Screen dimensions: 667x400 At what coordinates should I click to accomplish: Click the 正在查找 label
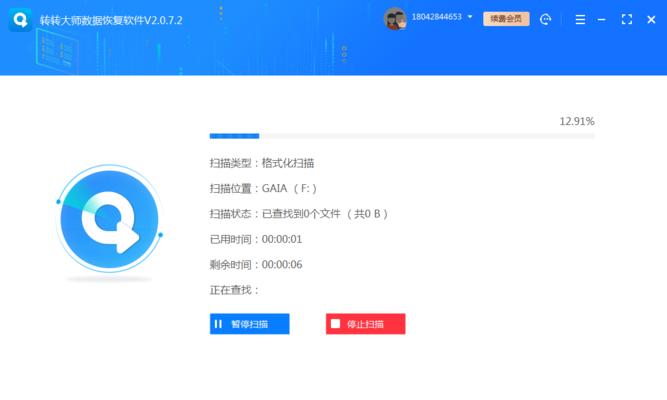pyautogui.click(x=234, y=290)
